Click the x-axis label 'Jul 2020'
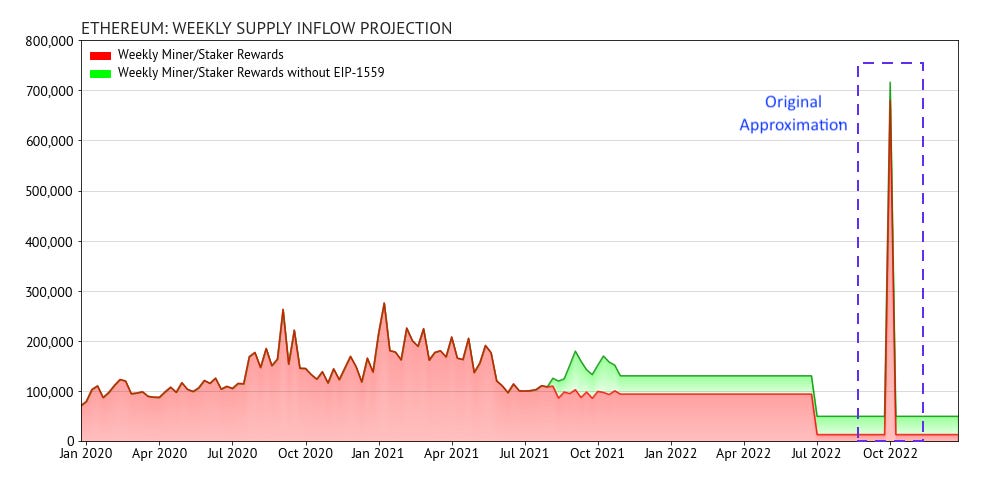1008x504 pixels. tap(232, 454)
